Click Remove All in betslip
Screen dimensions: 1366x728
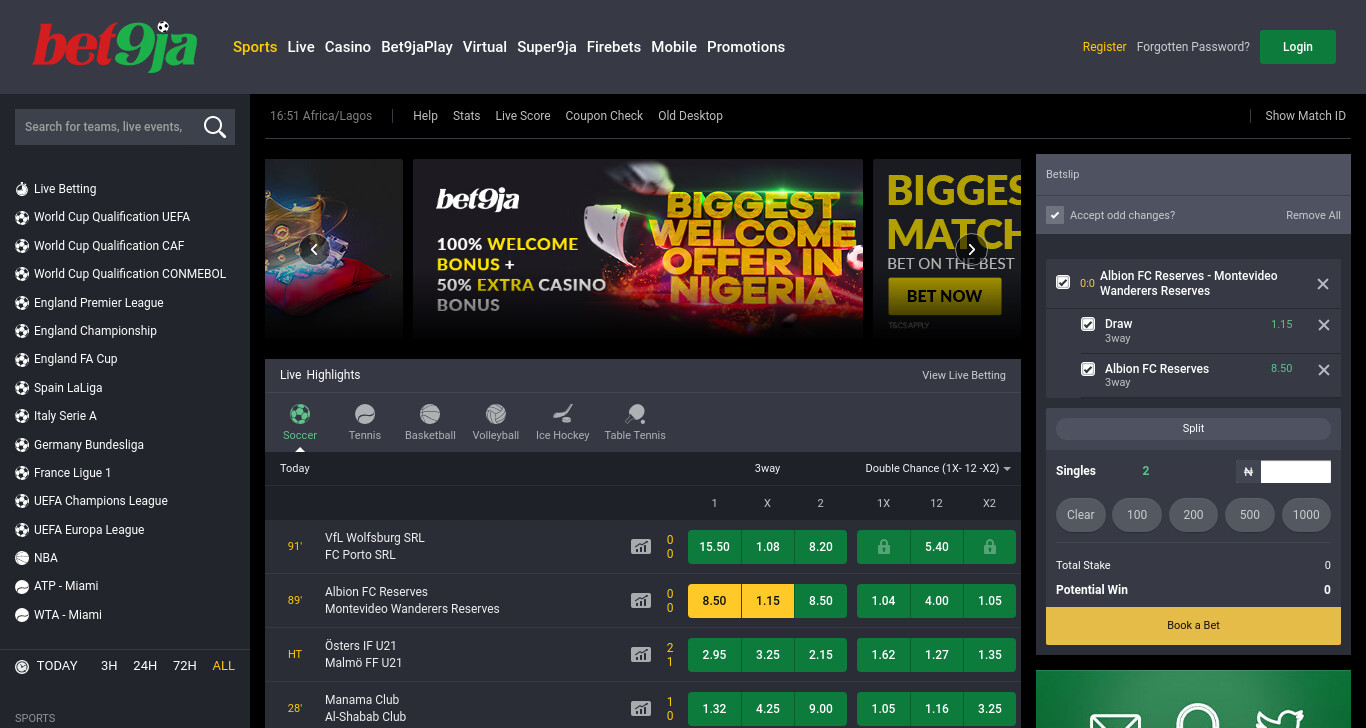[x=1313, y=215]
